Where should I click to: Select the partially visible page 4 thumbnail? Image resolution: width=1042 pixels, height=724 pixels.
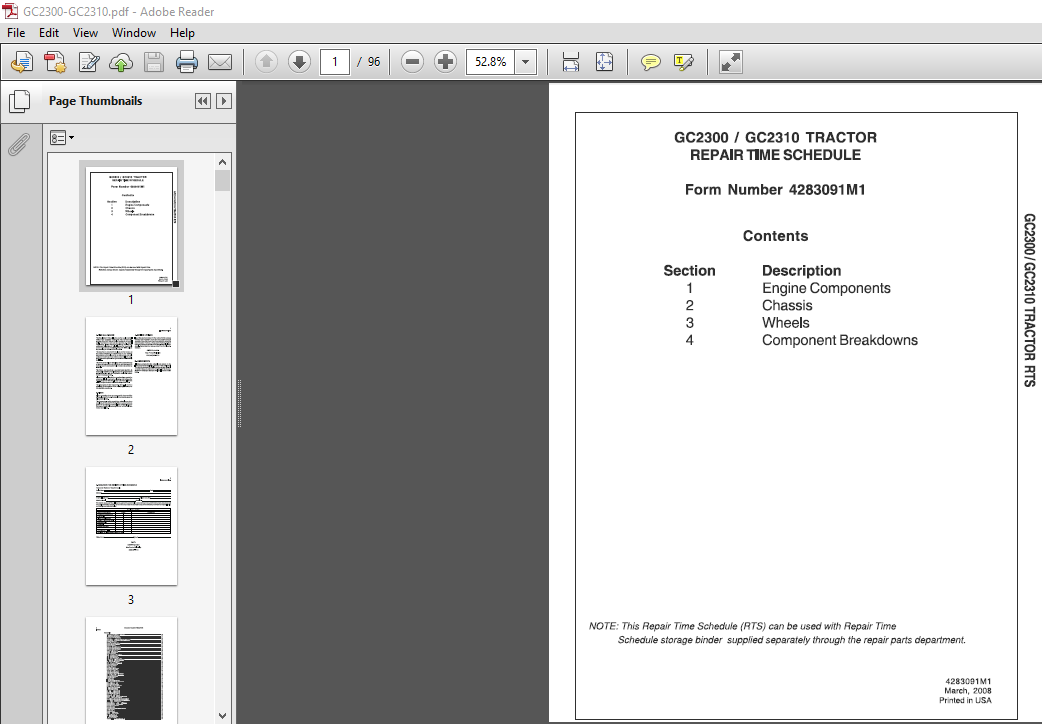point(132,670)
